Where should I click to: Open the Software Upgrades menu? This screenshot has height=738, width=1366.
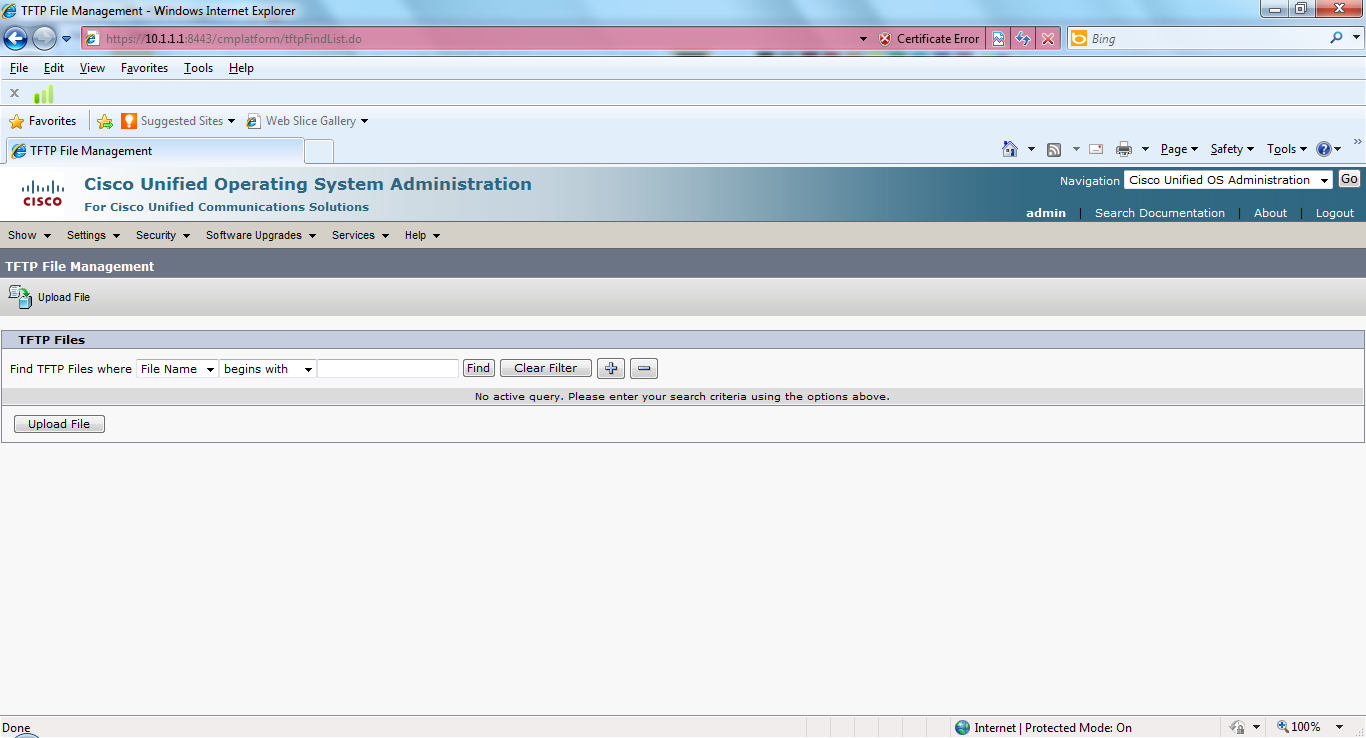[x=261, y=235]
